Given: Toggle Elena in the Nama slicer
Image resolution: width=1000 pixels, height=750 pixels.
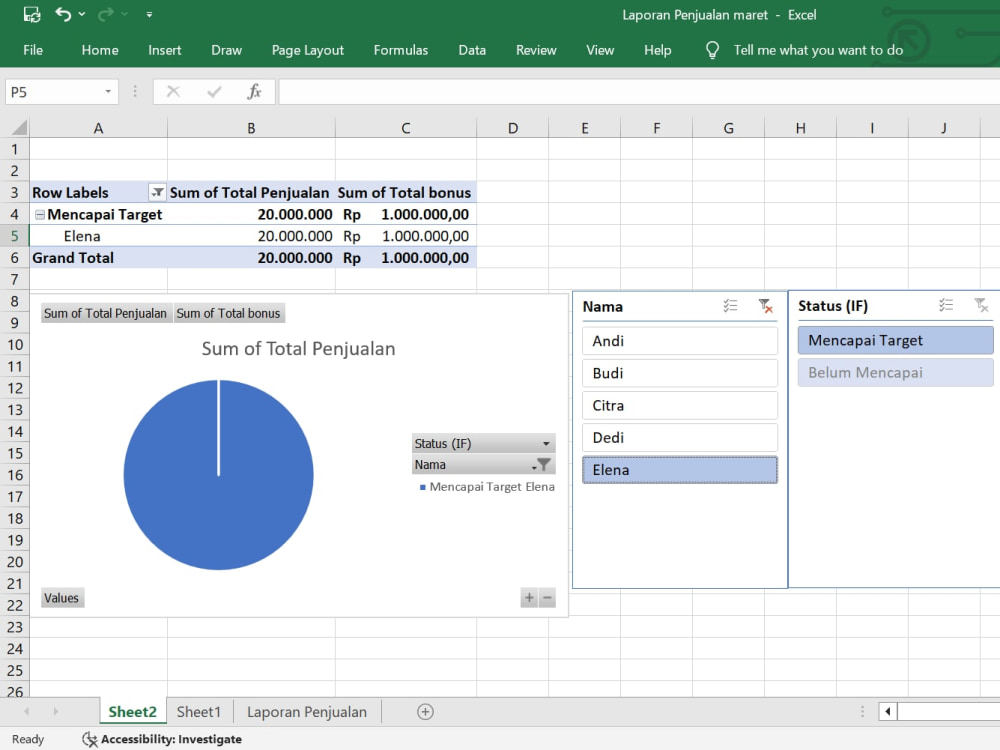Looking at the screenshot, I should coord(680,470).
